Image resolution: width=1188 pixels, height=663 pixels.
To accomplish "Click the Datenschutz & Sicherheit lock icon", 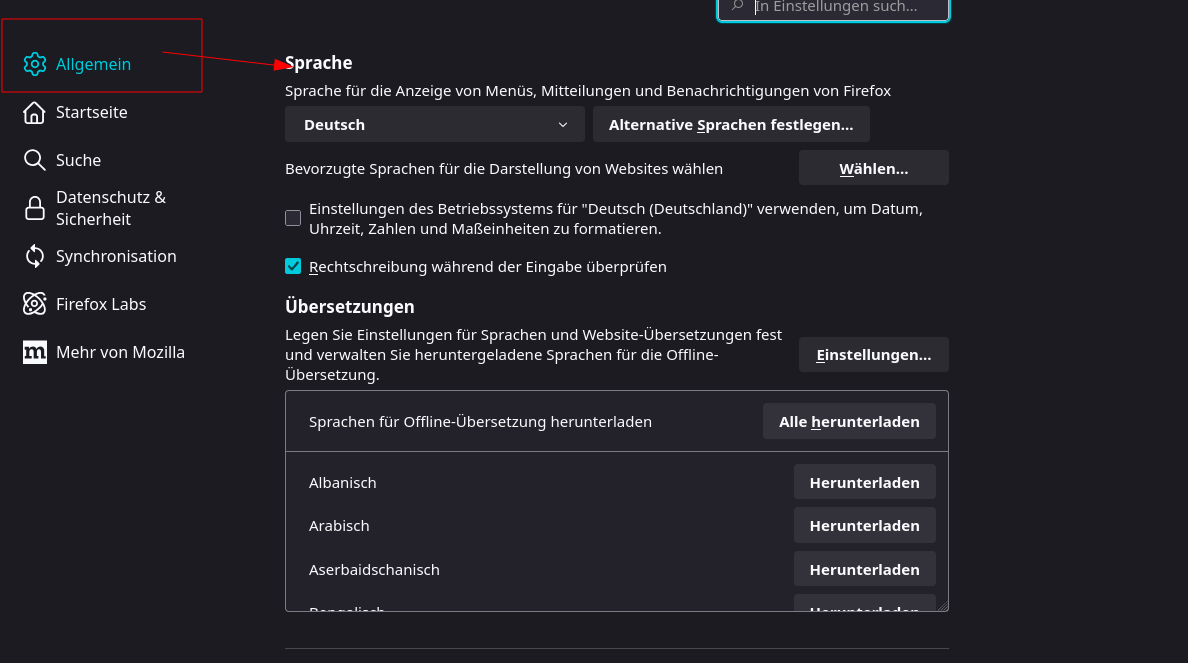I will coord(35,208).
